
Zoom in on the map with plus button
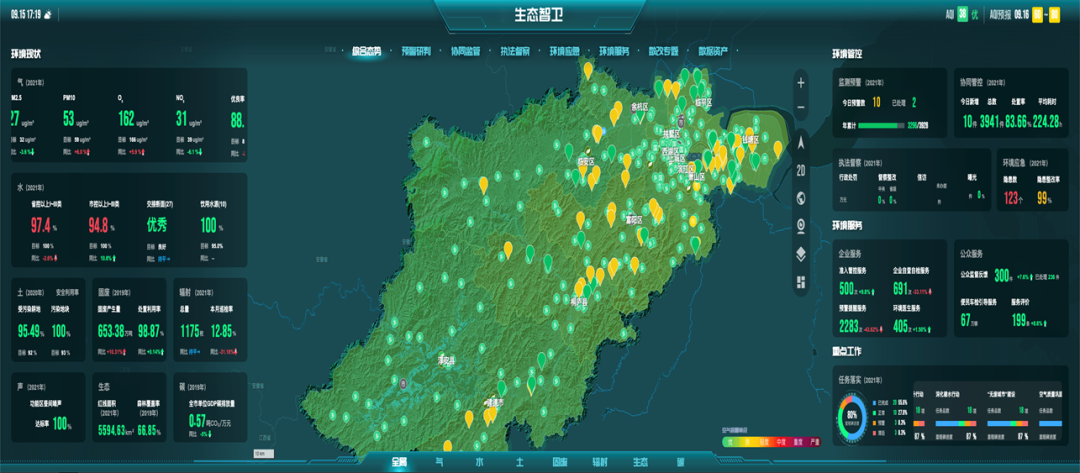(x=801, y=82)
